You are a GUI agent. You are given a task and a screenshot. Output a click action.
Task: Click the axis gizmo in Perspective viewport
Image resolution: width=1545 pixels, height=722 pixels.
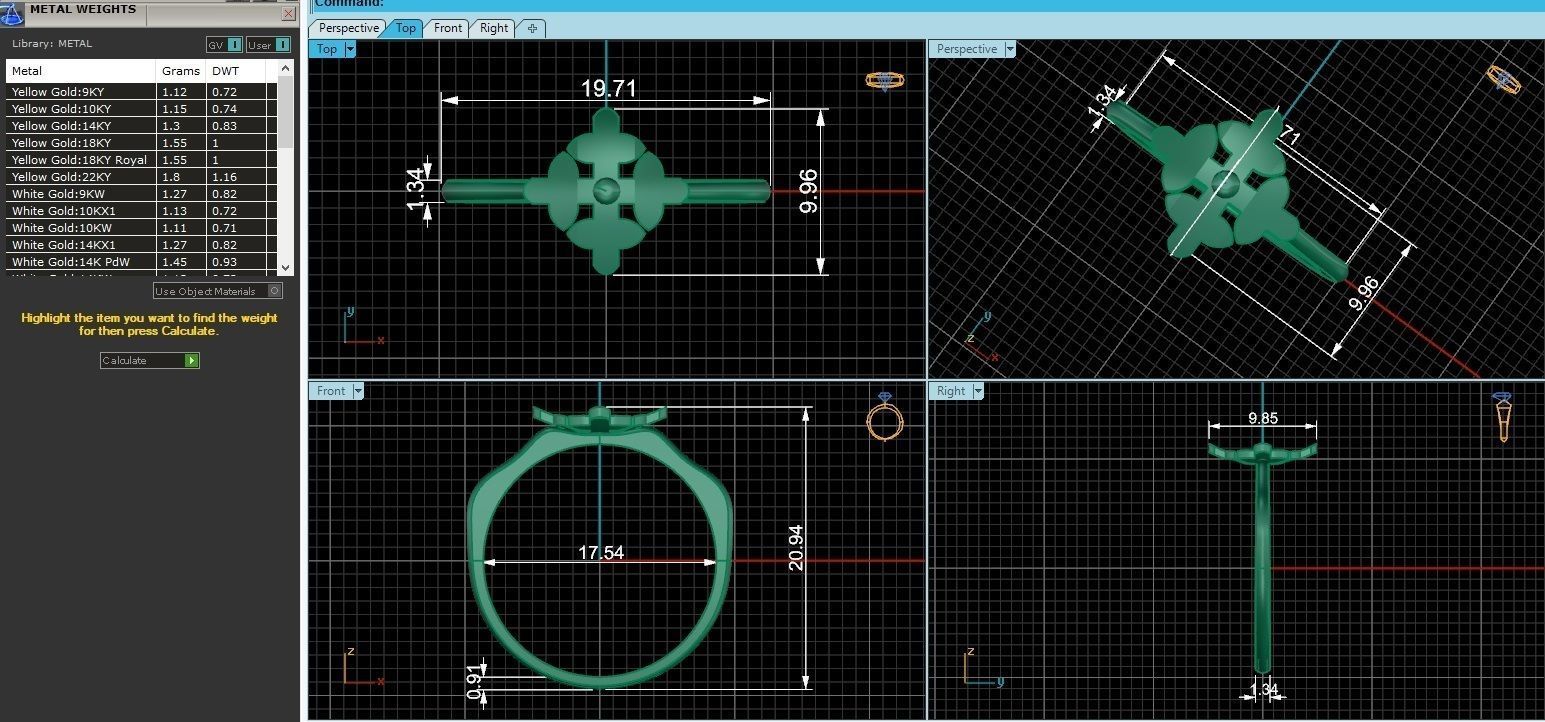981,335
